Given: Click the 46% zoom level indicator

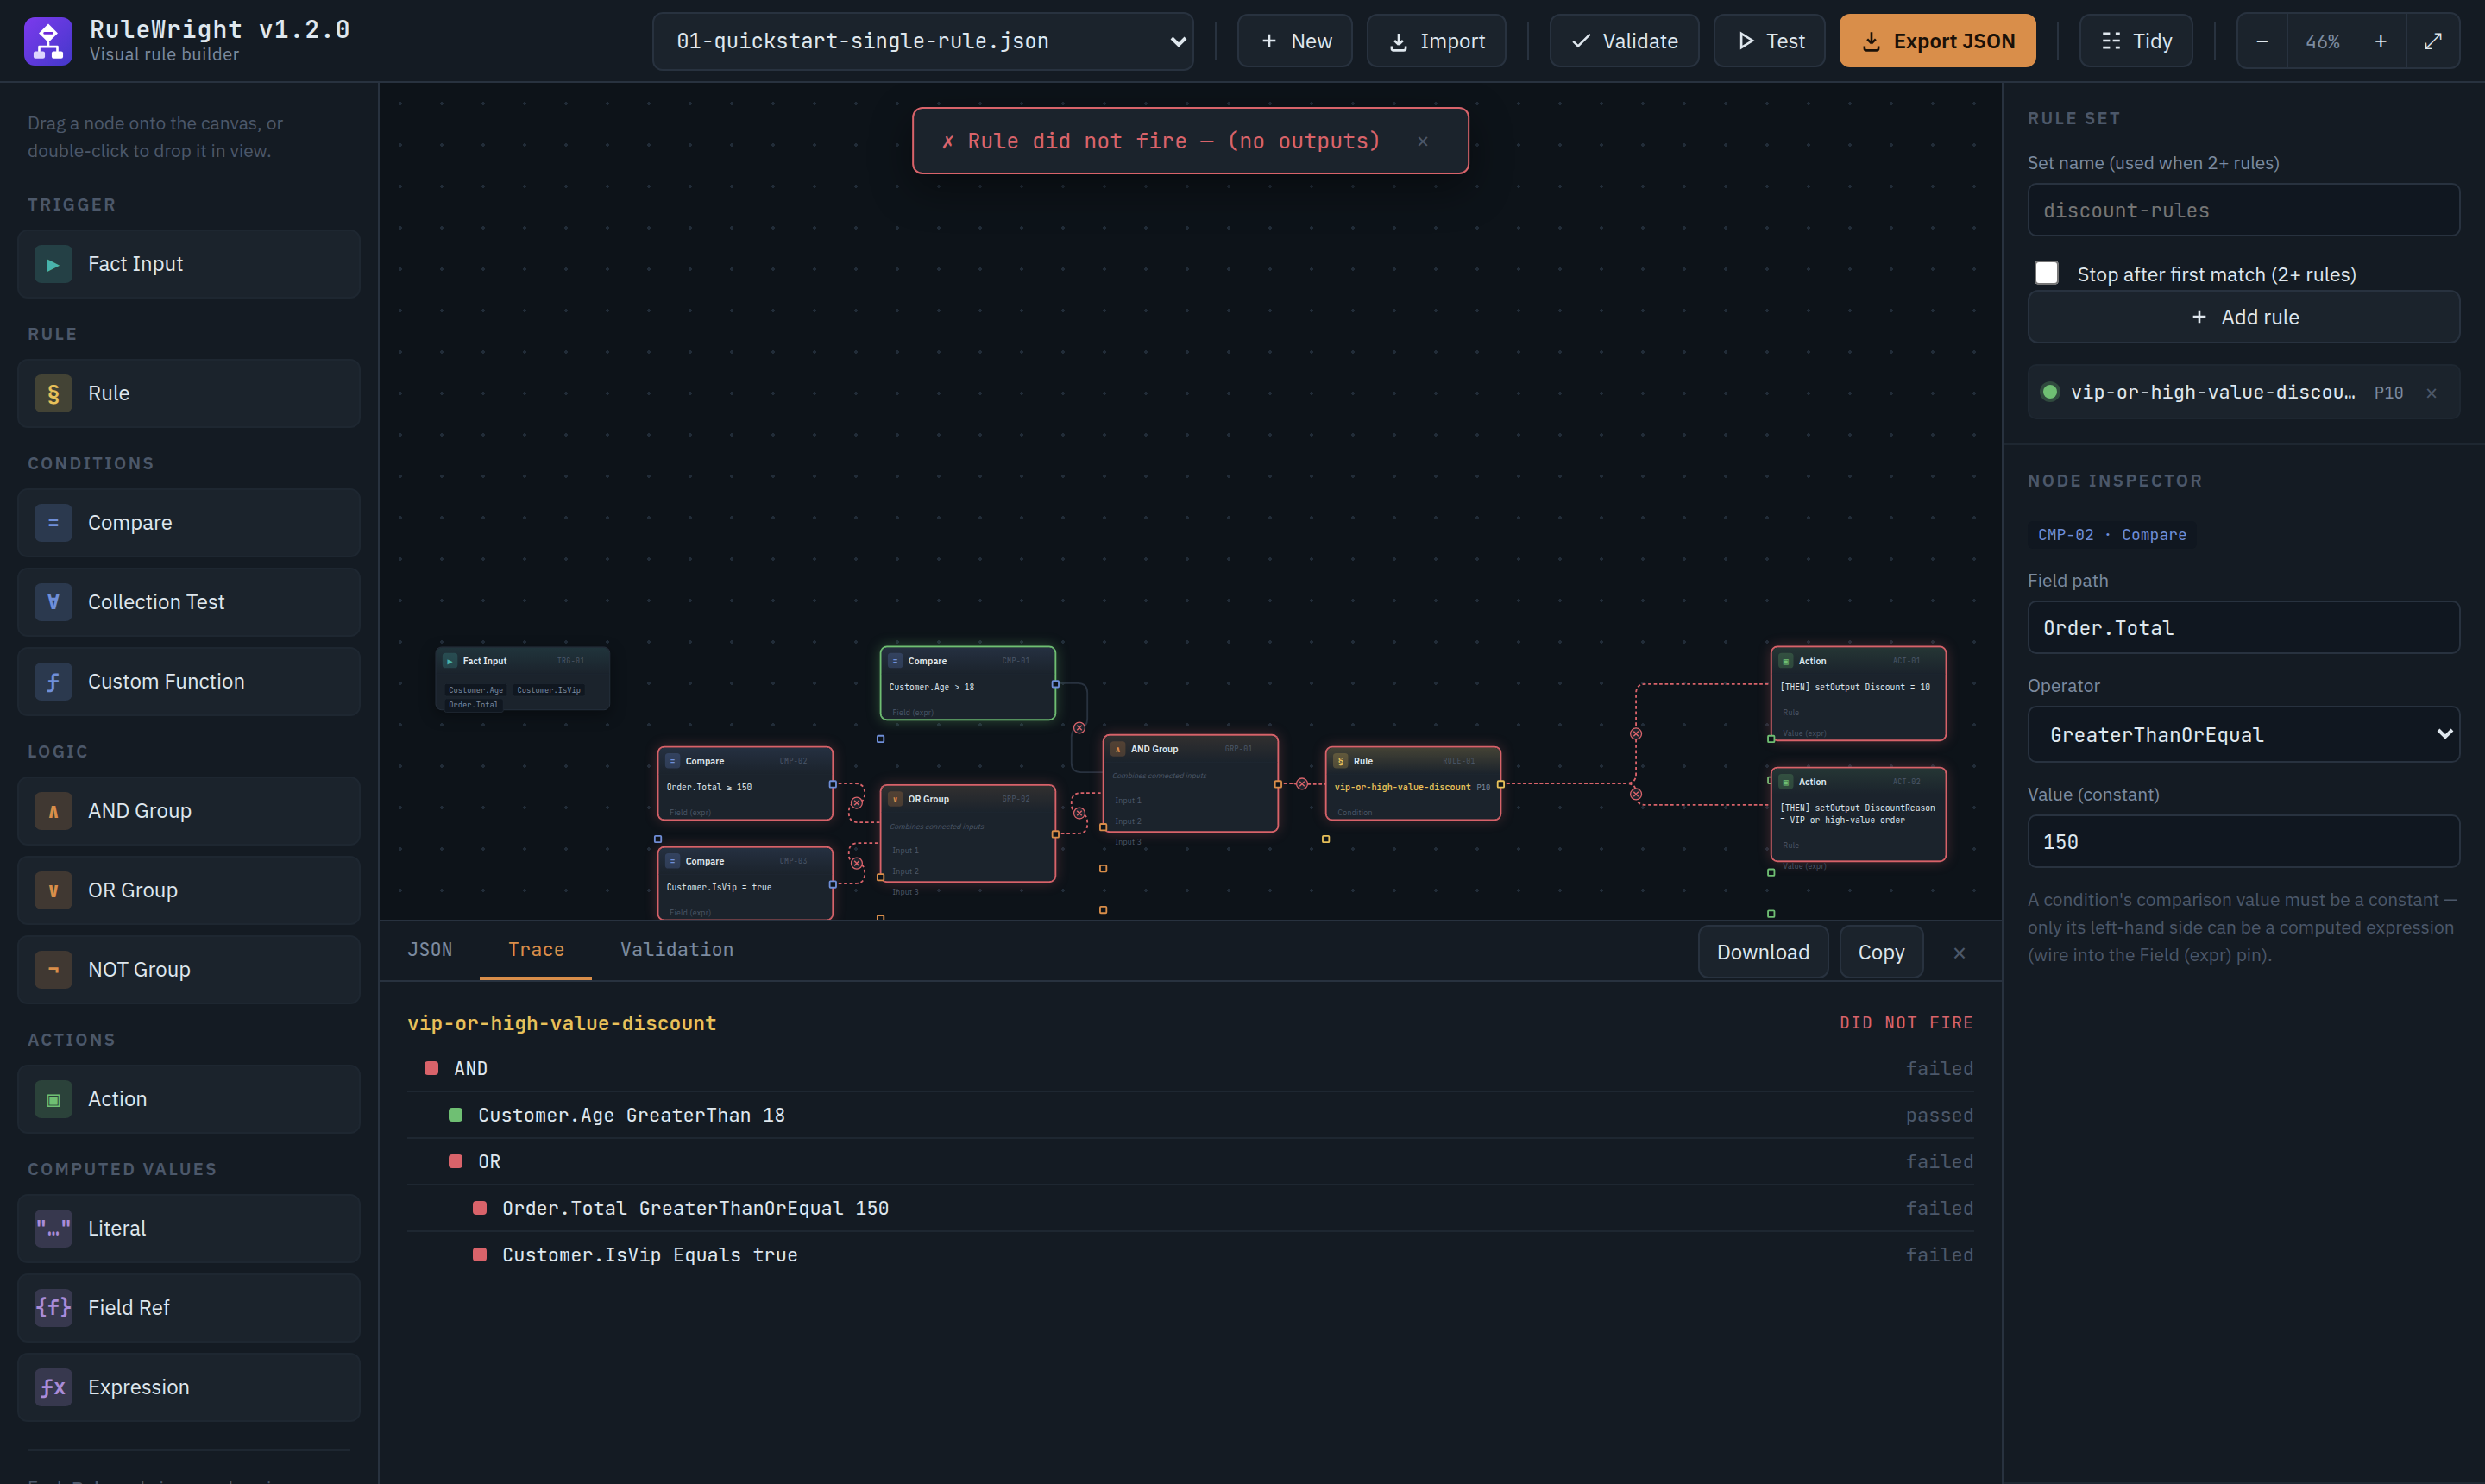Looking at the screenshot, I should 2322,41.
